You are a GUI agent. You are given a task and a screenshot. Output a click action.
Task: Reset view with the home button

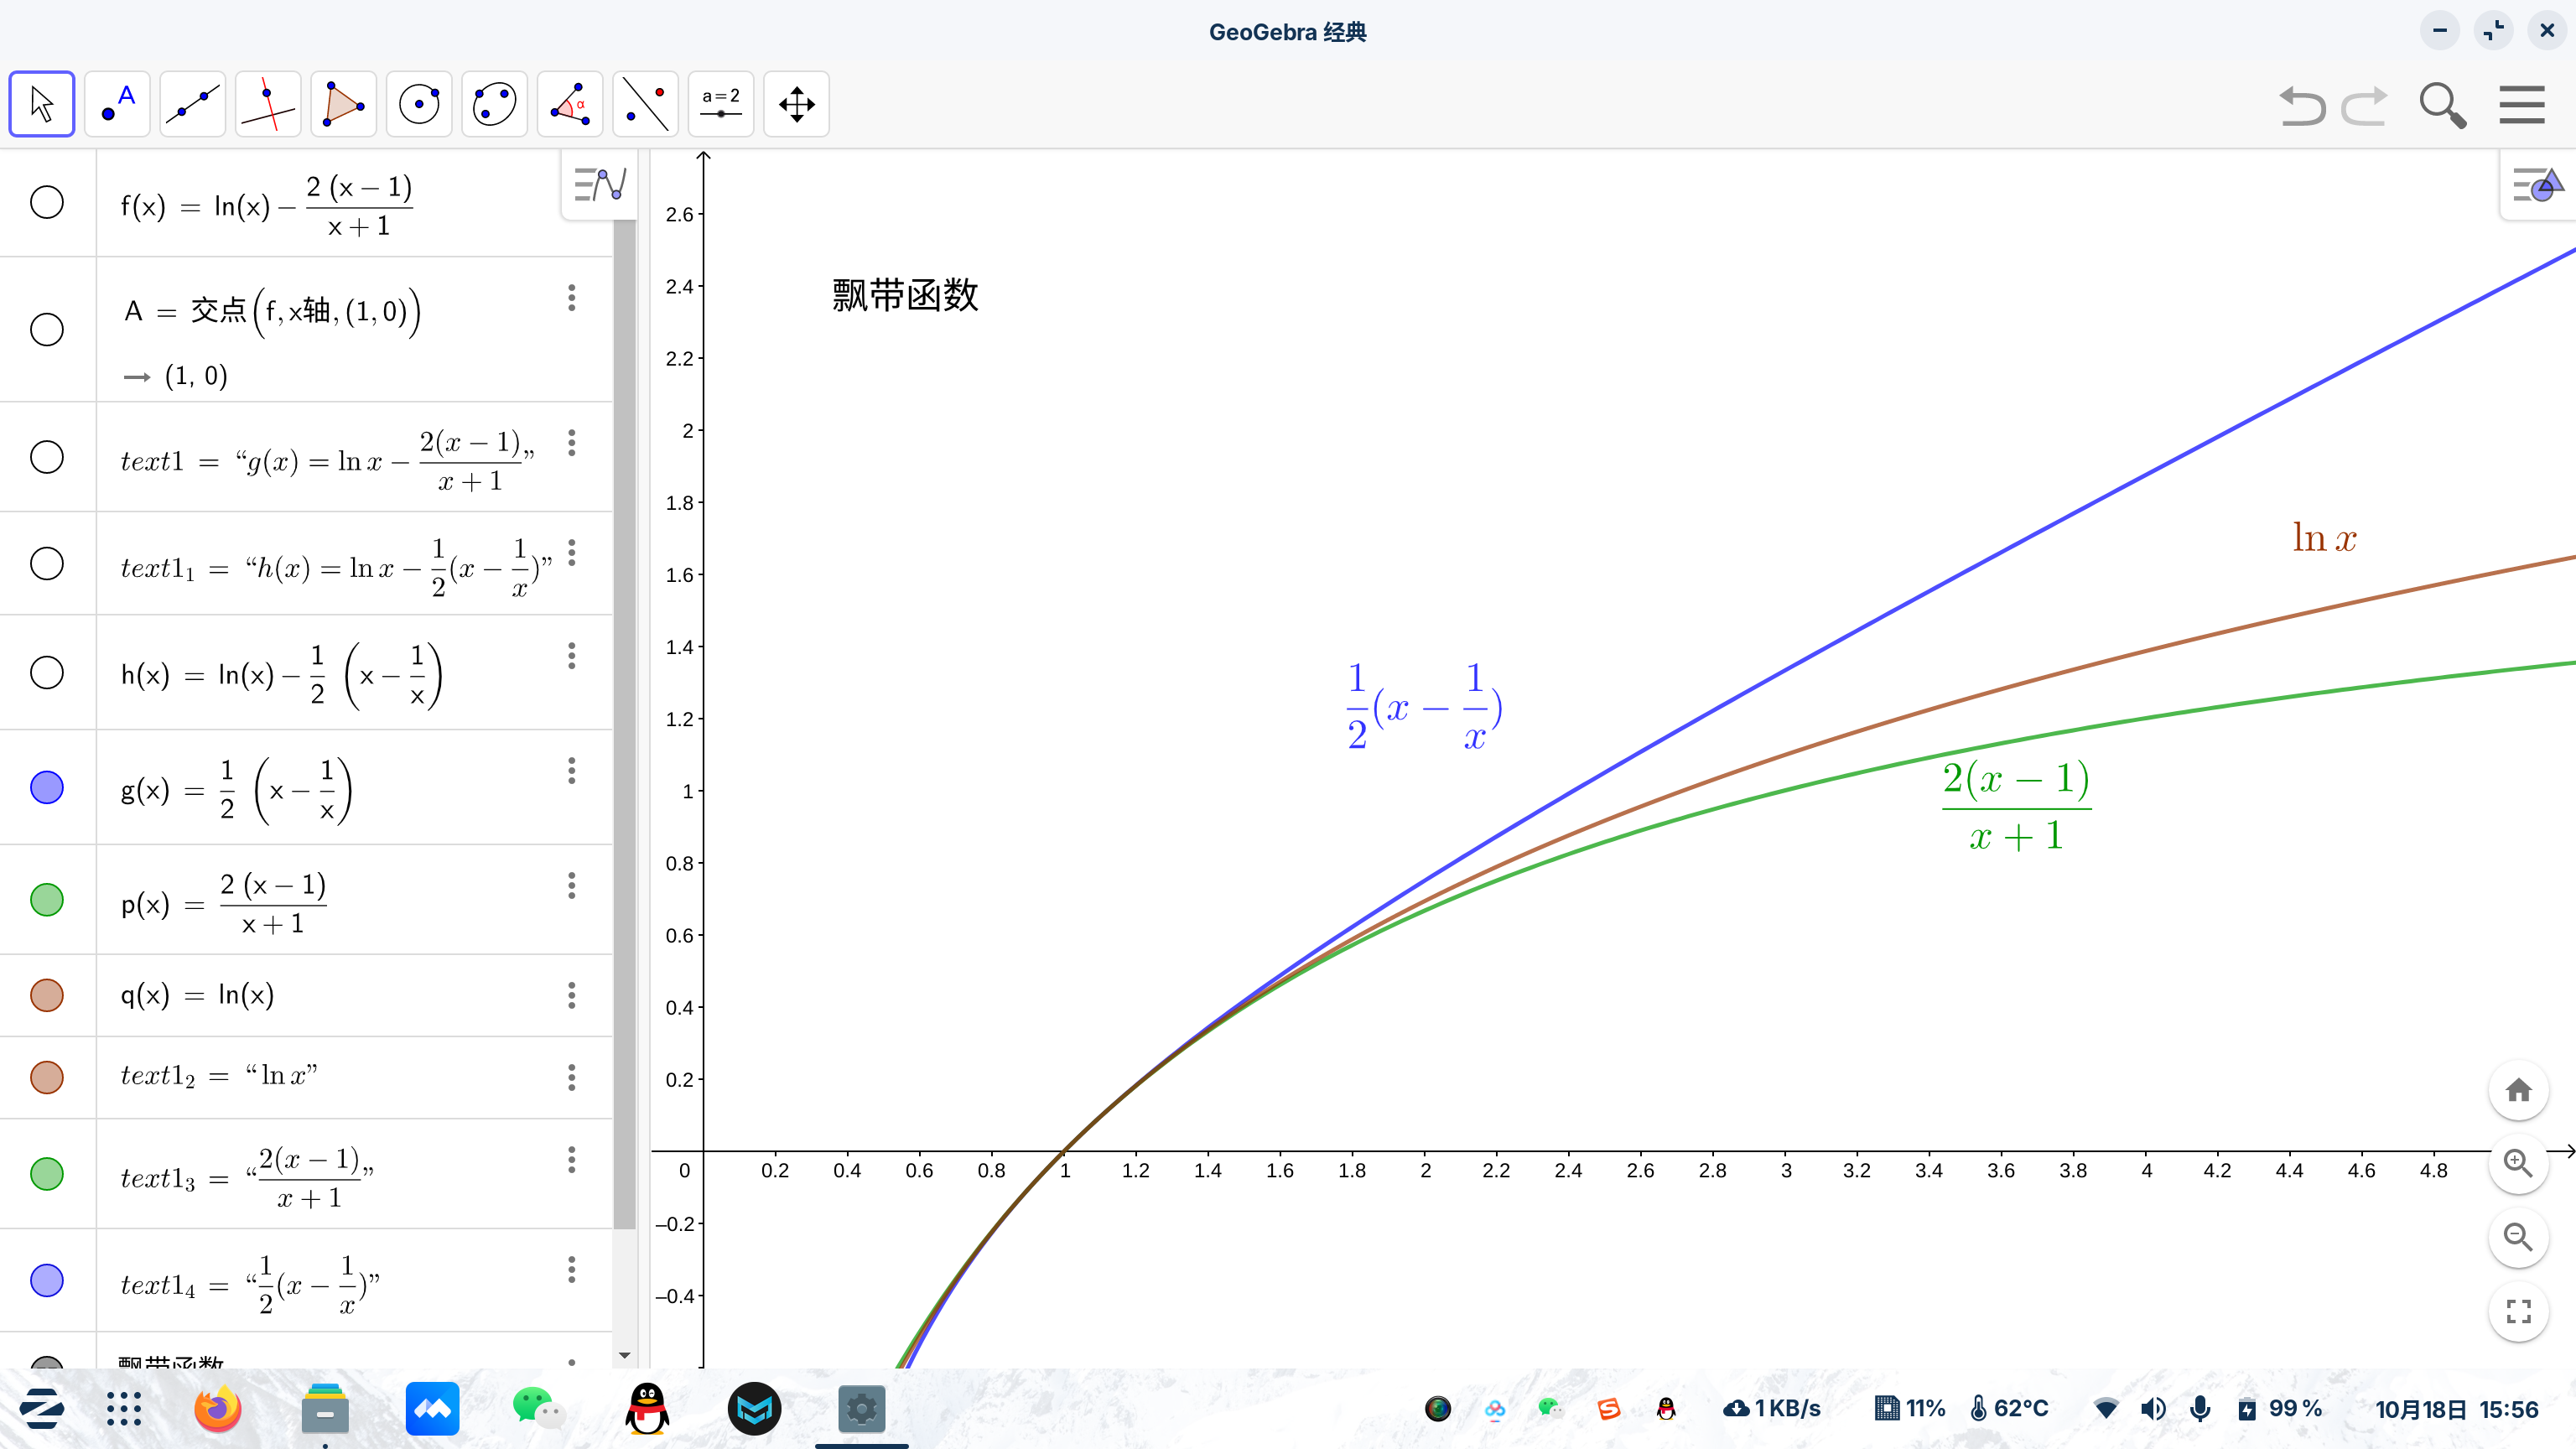coord(2518,1089)
